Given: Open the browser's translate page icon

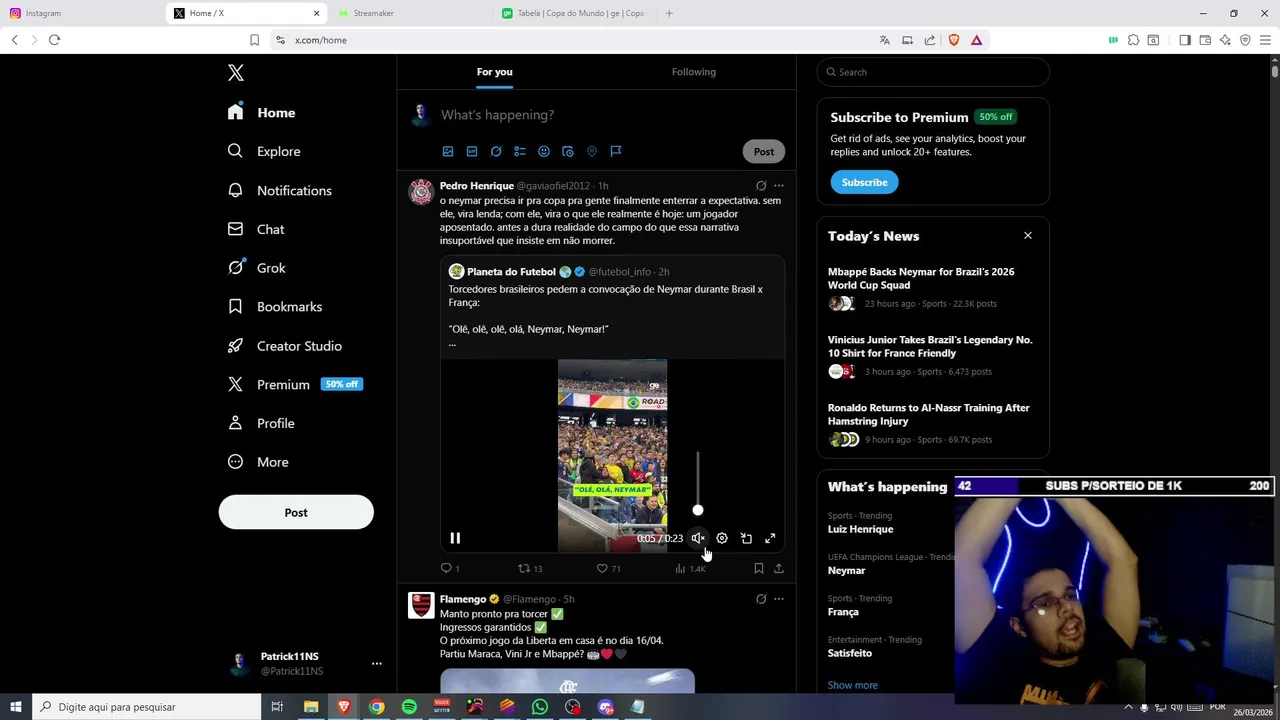Looking at the screenshot, I should [884, 40].
